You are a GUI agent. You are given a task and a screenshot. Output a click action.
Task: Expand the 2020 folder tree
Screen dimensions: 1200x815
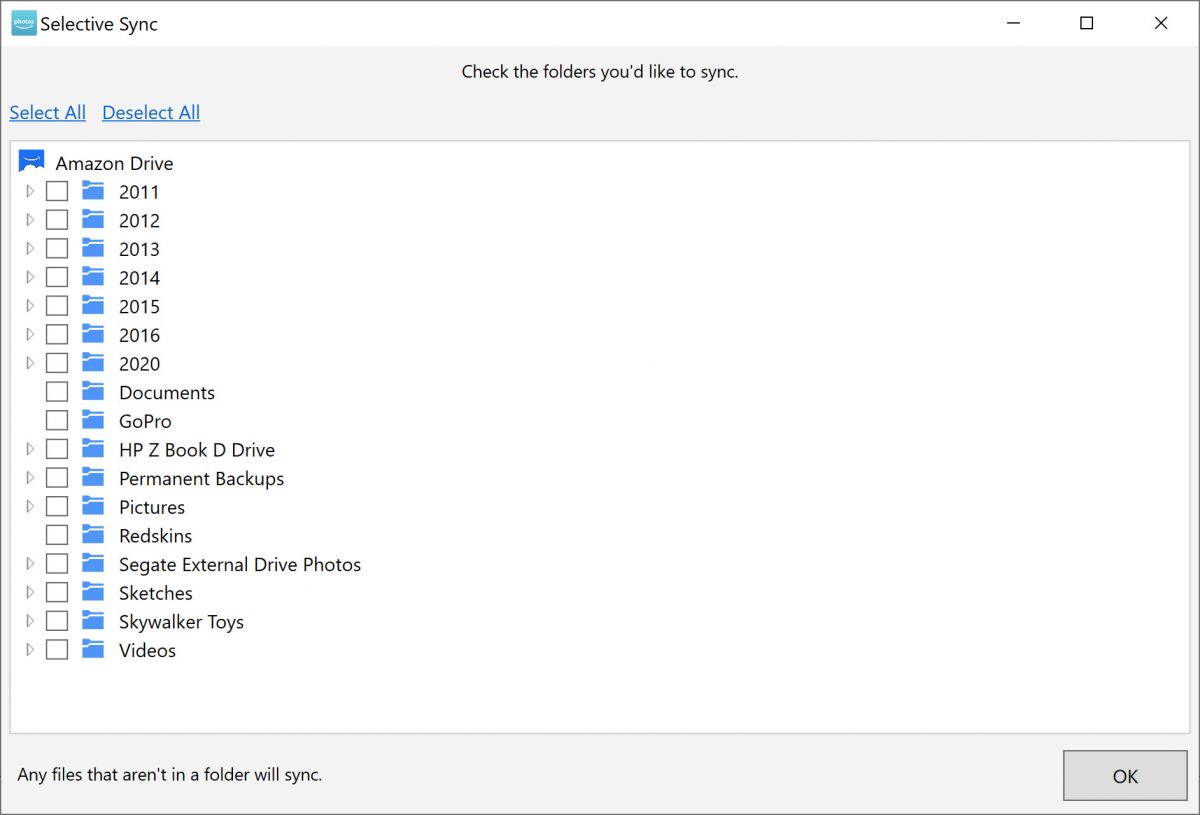pyautogui.click(x=30, y=363)
